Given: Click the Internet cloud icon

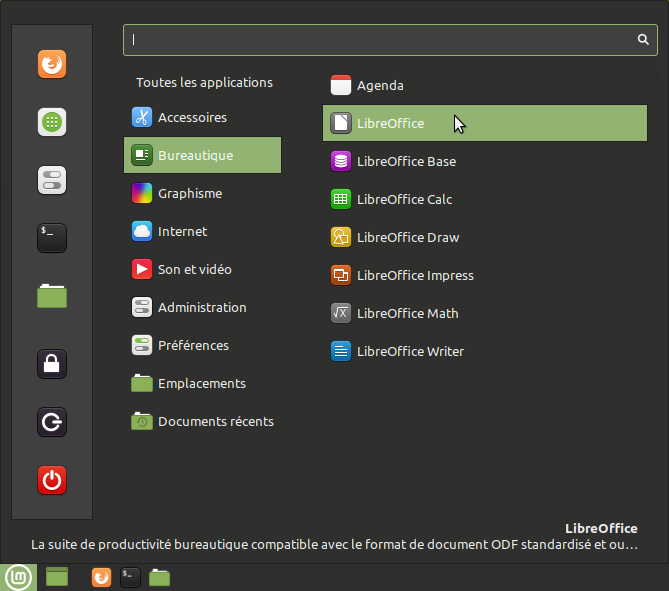Looking at the screenshot, I should point(142,231).
